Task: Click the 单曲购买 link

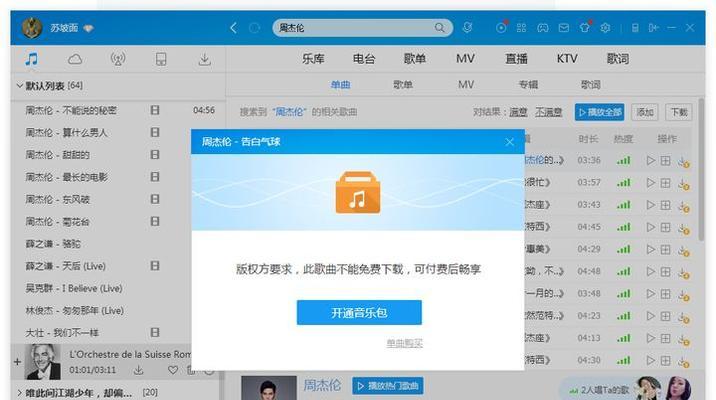Action: (405, 343)
